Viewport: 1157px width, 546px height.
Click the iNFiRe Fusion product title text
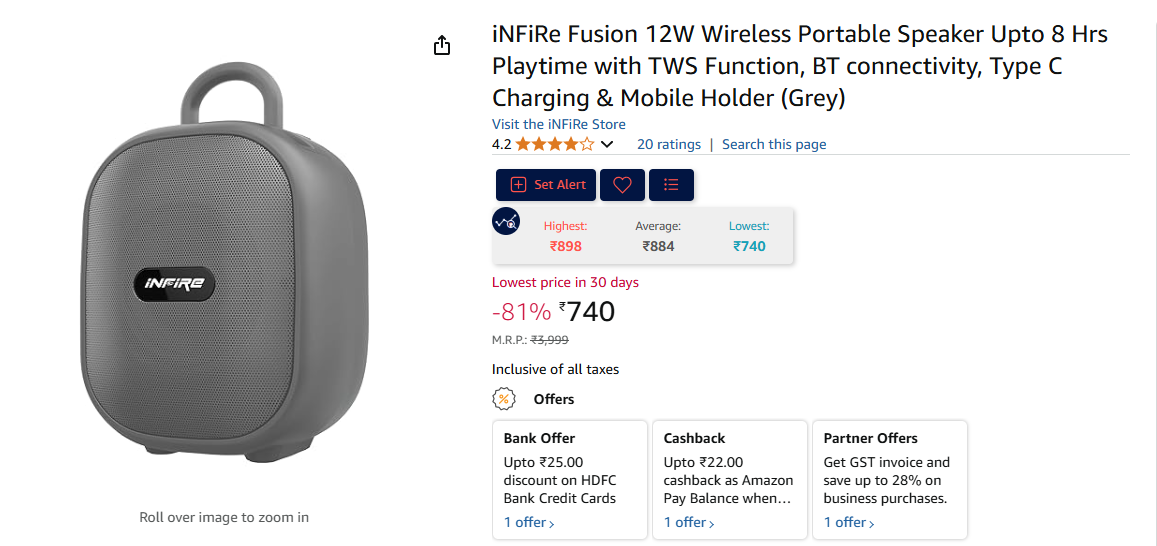coord(799,66)
